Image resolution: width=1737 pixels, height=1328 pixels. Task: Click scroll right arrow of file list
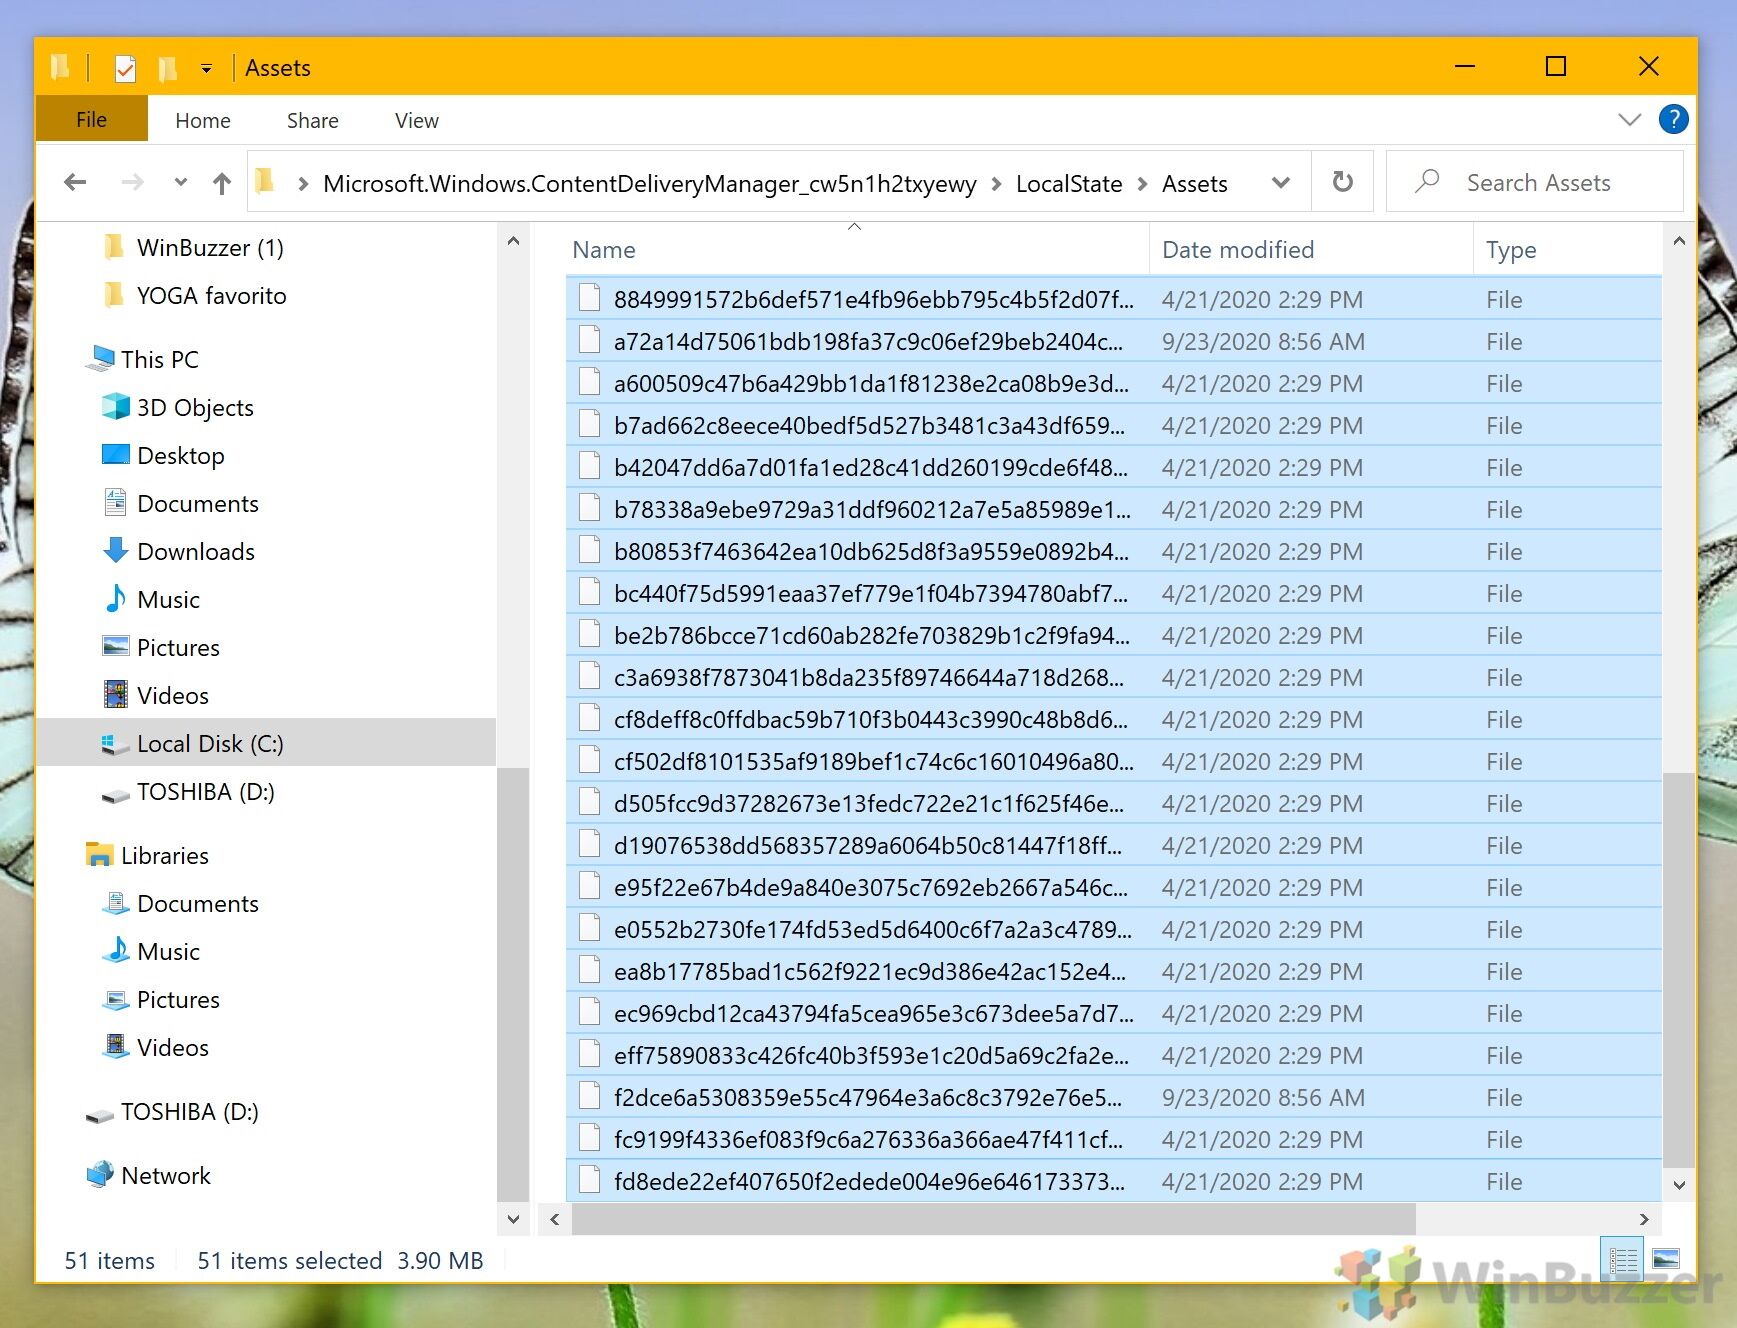click(x=1644, y=1219)
